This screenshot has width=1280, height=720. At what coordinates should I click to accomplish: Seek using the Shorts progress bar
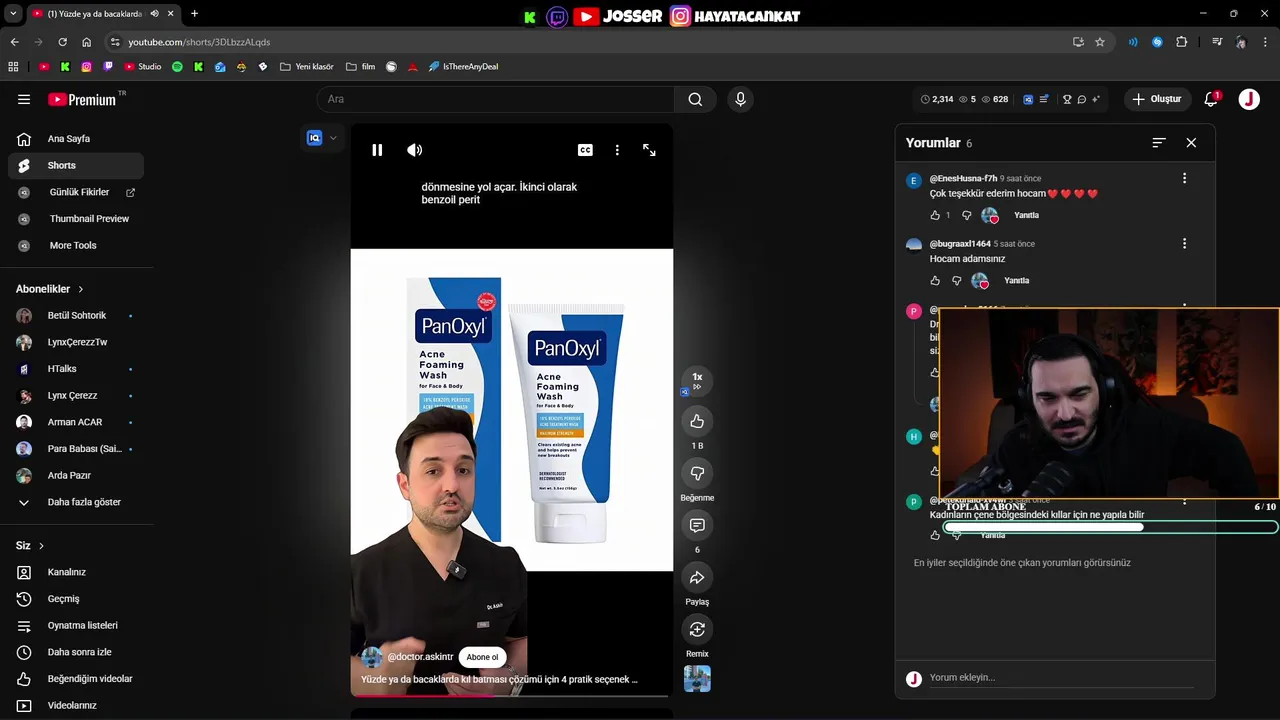(511, 695)
